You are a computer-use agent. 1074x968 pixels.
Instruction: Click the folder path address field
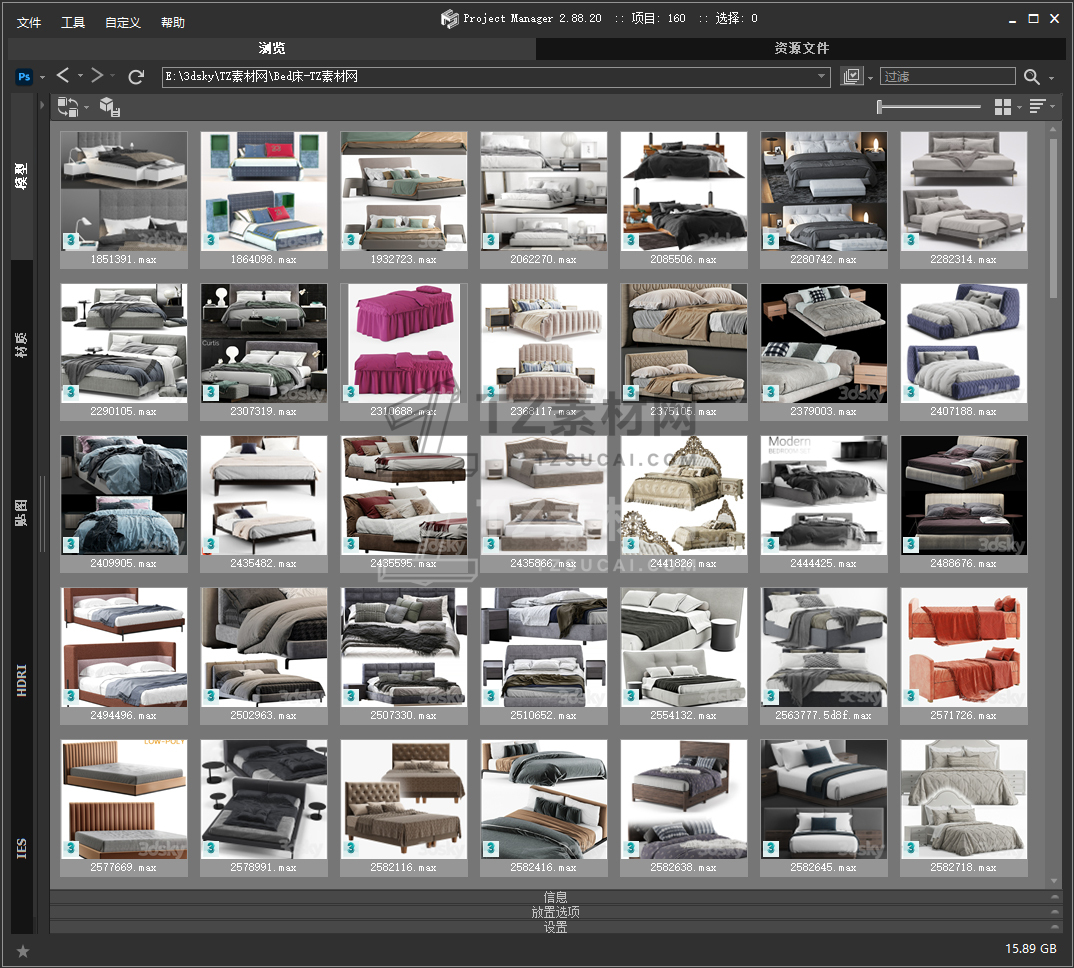coord(496,77)
